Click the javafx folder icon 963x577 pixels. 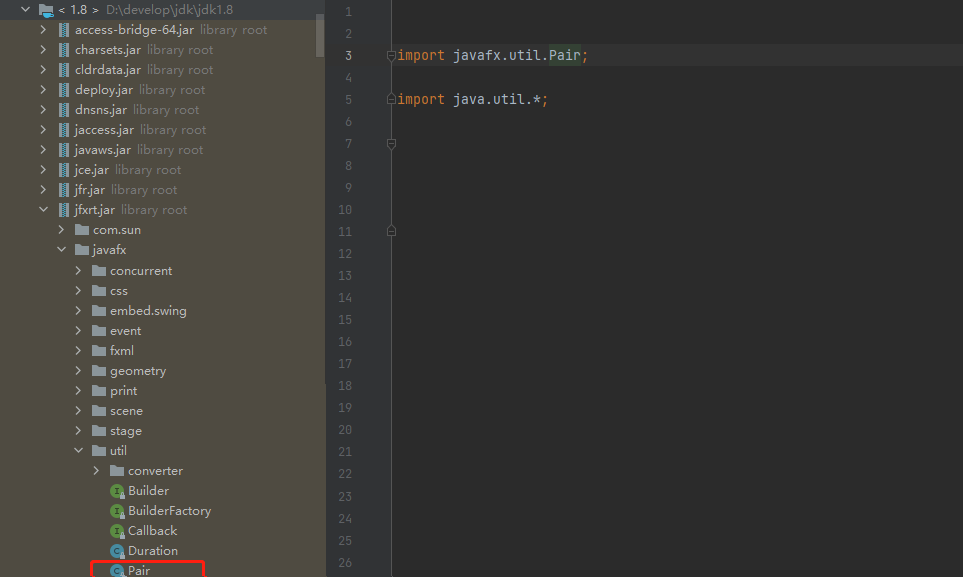point(82,249)
